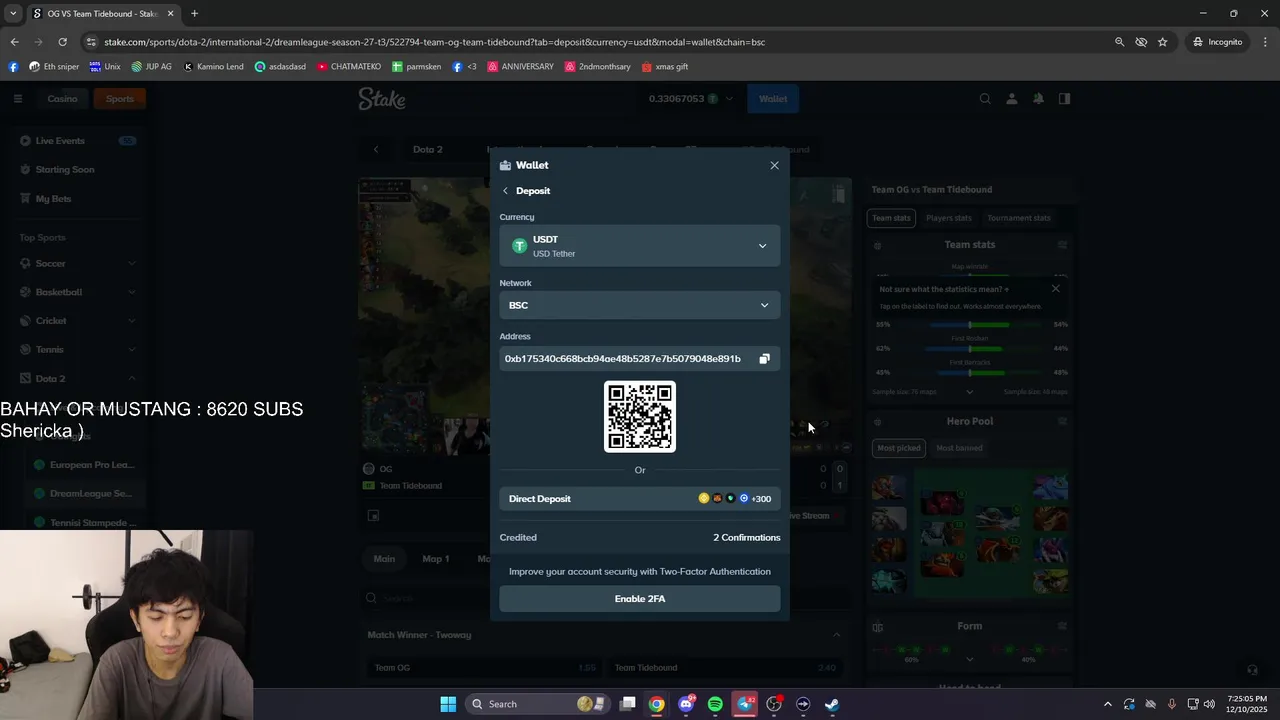
Task: Go back from Deposit view
Action: coord(505,191)
